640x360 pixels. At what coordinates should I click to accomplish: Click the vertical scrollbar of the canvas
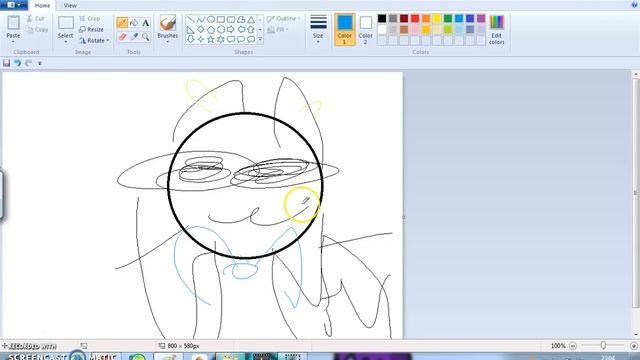[635, 192]
